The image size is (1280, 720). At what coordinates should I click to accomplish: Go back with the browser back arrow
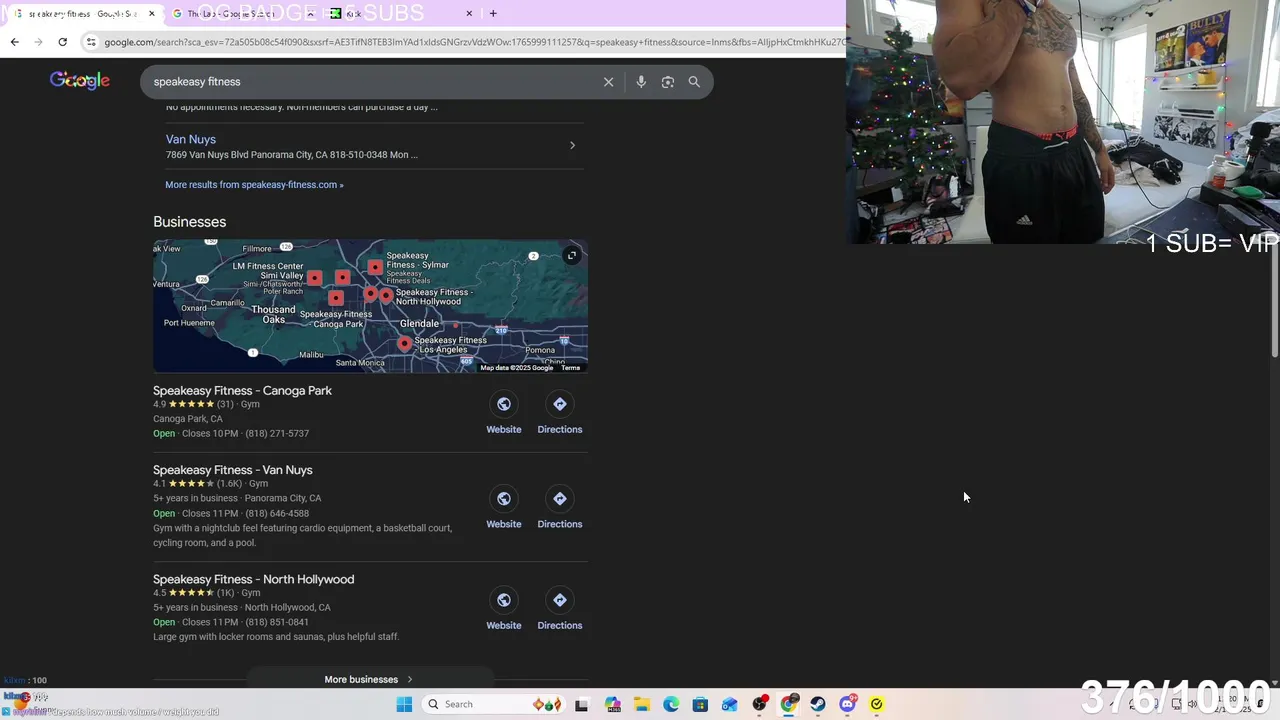point(14,42)
